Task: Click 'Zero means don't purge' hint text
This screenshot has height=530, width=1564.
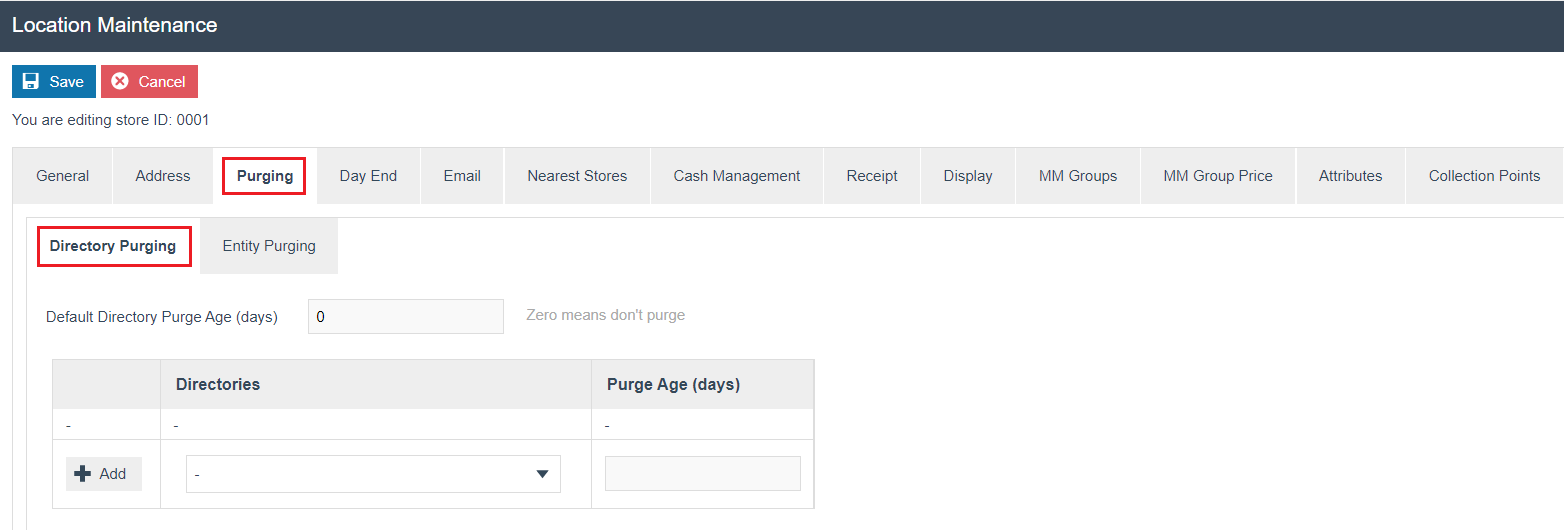Action: 606,315
